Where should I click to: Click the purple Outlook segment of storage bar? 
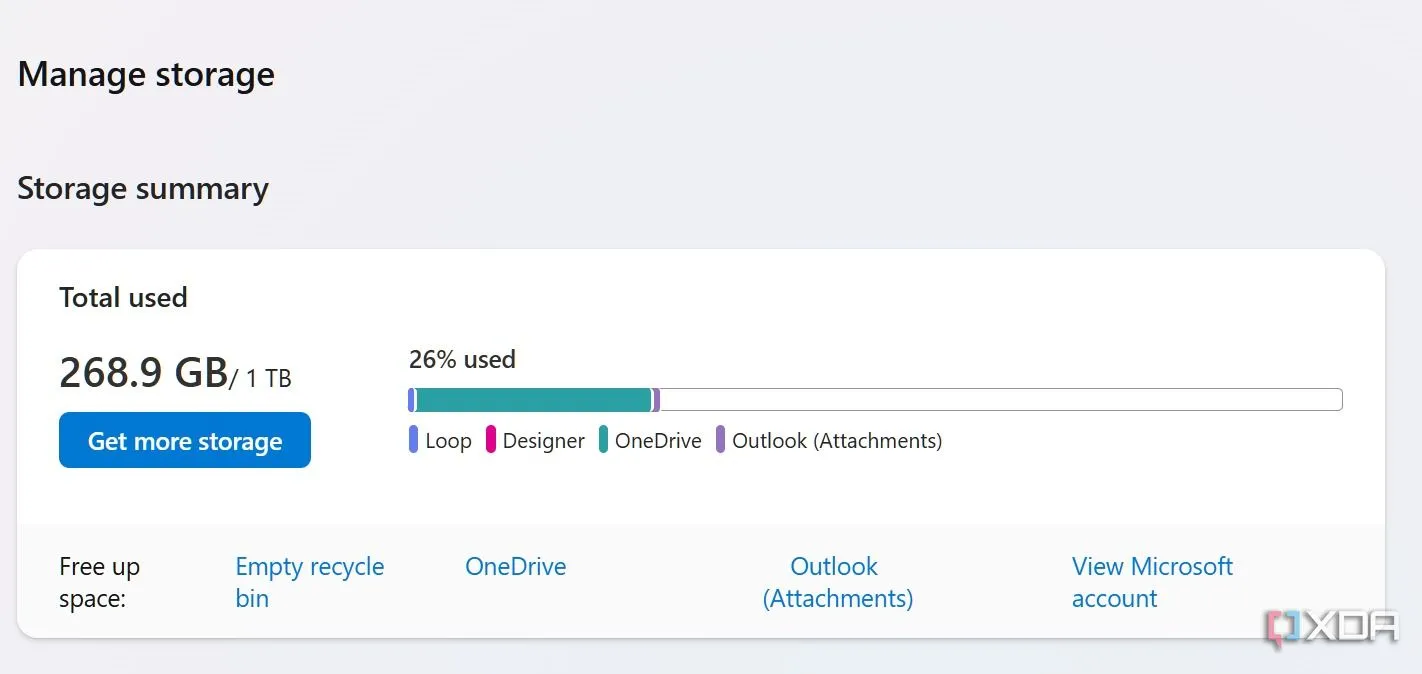tap(656, 400)
